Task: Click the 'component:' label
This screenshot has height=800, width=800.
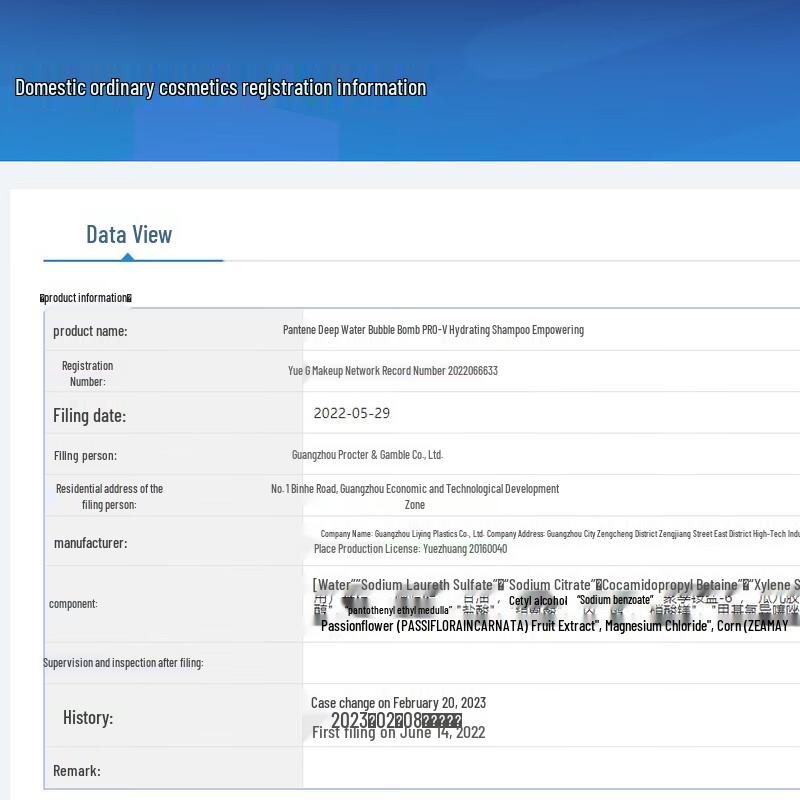Action: tap(73, 604)
